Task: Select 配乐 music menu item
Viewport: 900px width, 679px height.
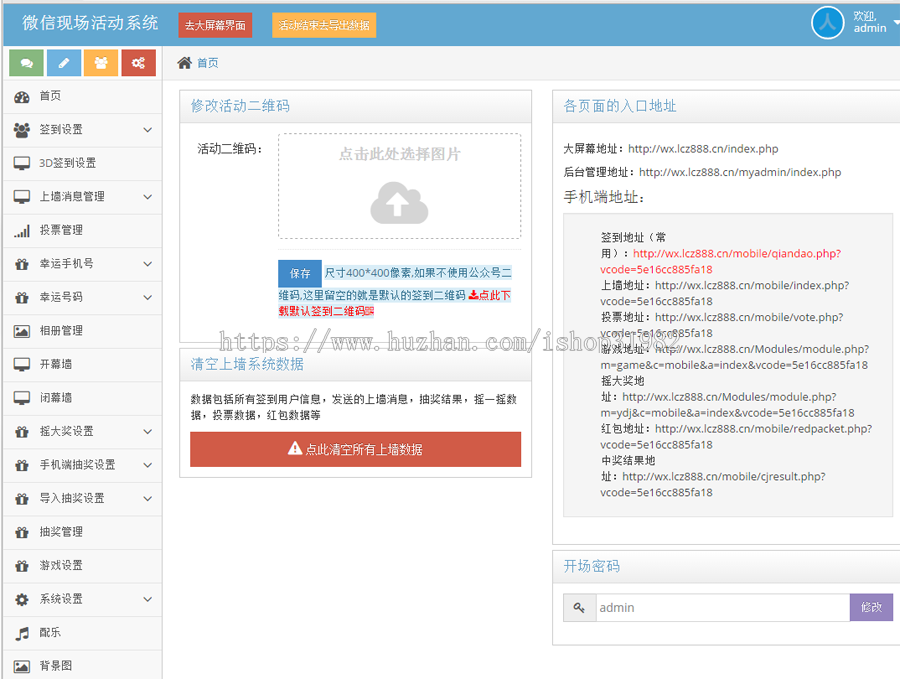Action: tap(50, 633)
